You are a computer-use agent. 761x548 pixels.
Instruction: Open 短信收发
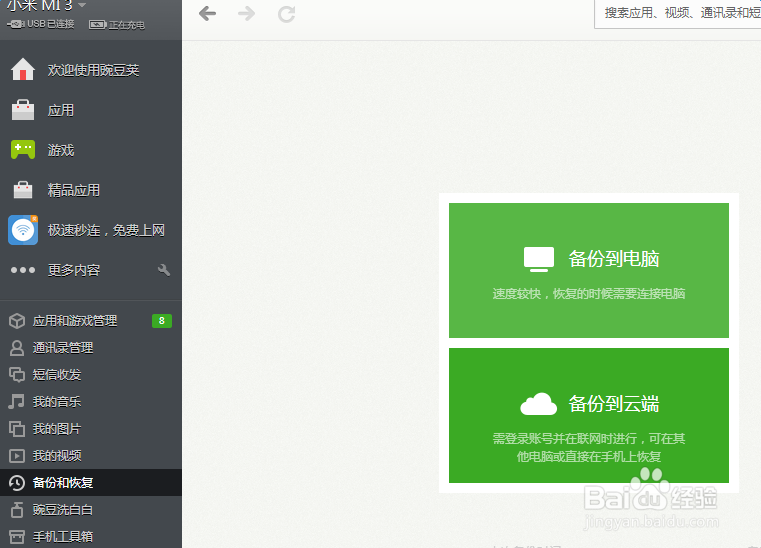(x=57, y=375)
